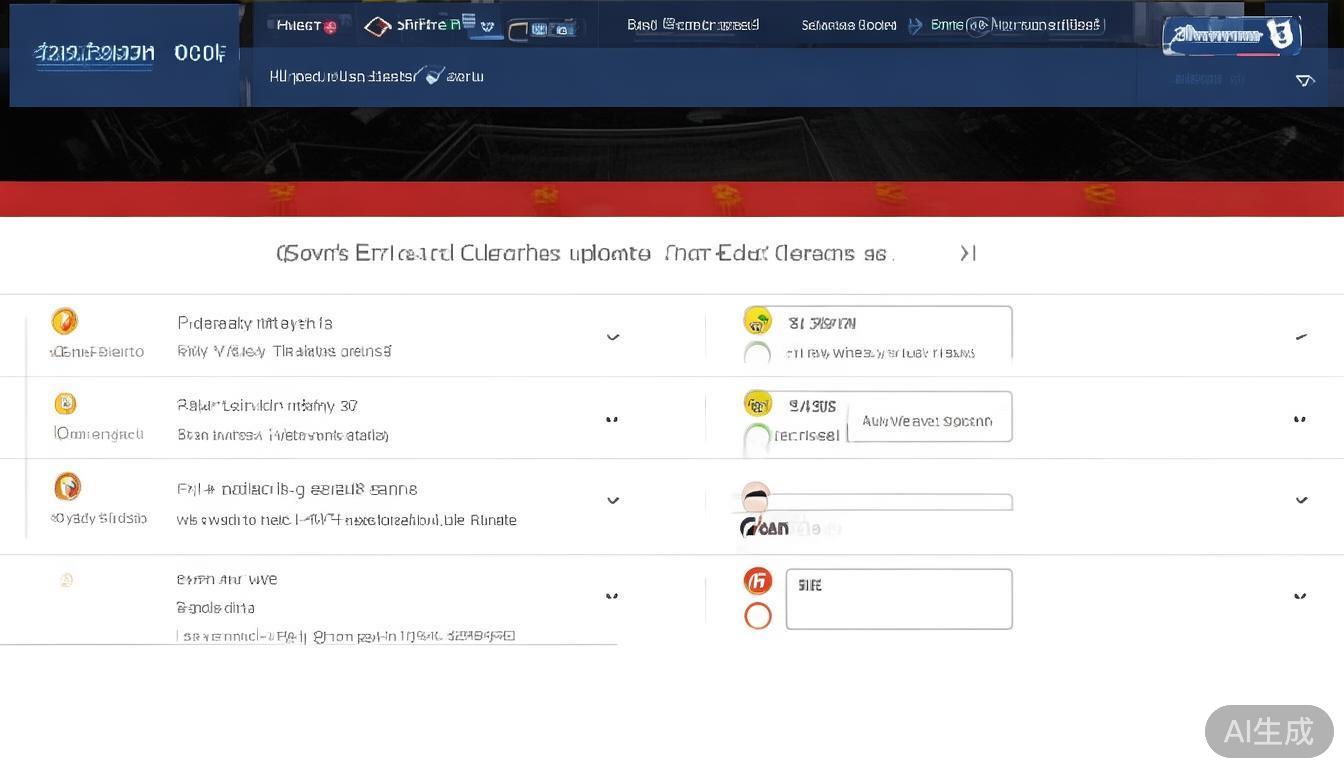Select the green radio circle in the first right row
Screen dimensions: 1344x768
[758, 353]
